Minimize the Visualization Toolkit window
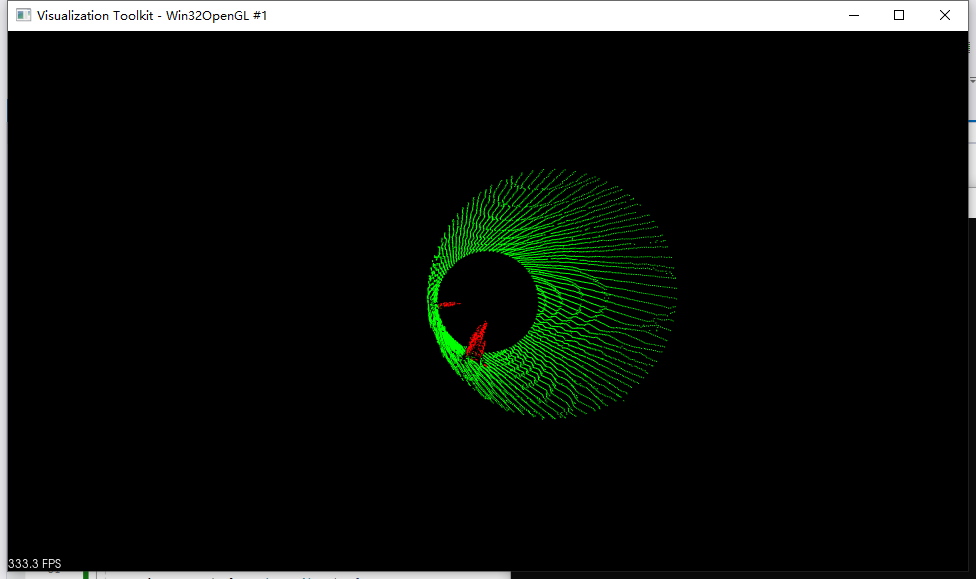976x579 pixels. click(x=854, y=15)
